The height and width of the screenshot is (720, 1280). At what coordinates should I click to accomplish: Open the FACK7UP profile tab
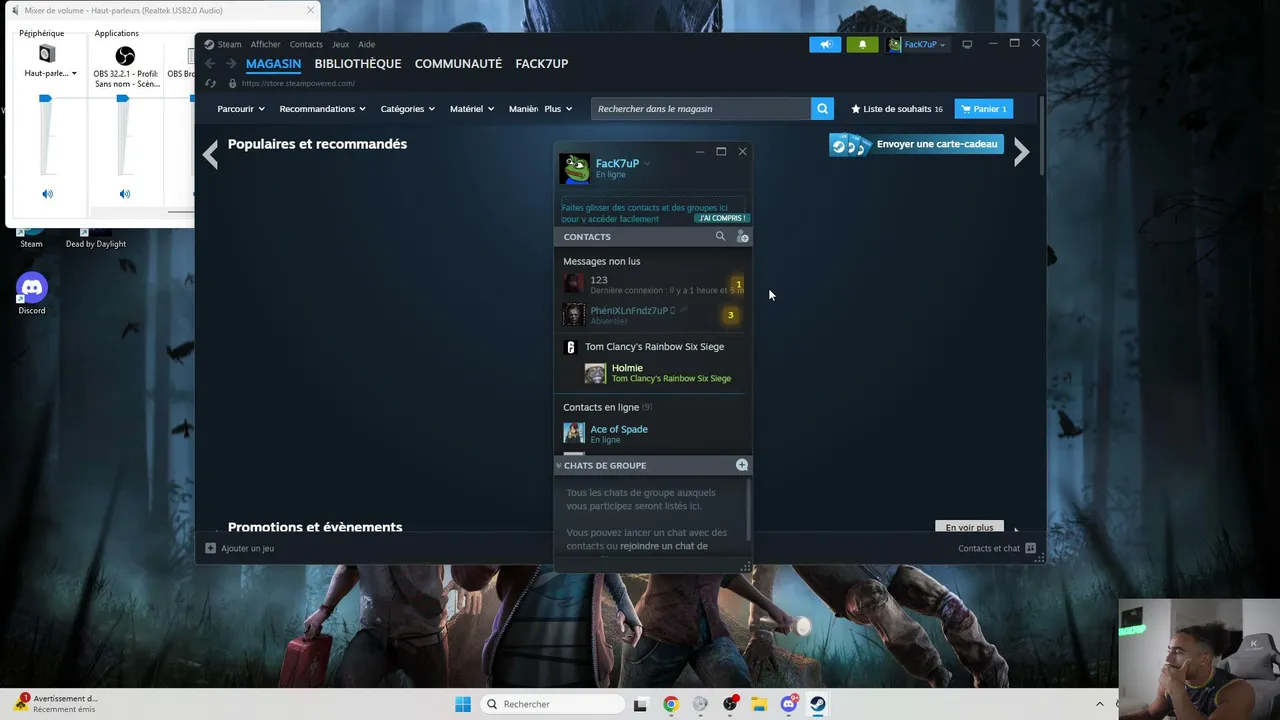pos(542,64)
